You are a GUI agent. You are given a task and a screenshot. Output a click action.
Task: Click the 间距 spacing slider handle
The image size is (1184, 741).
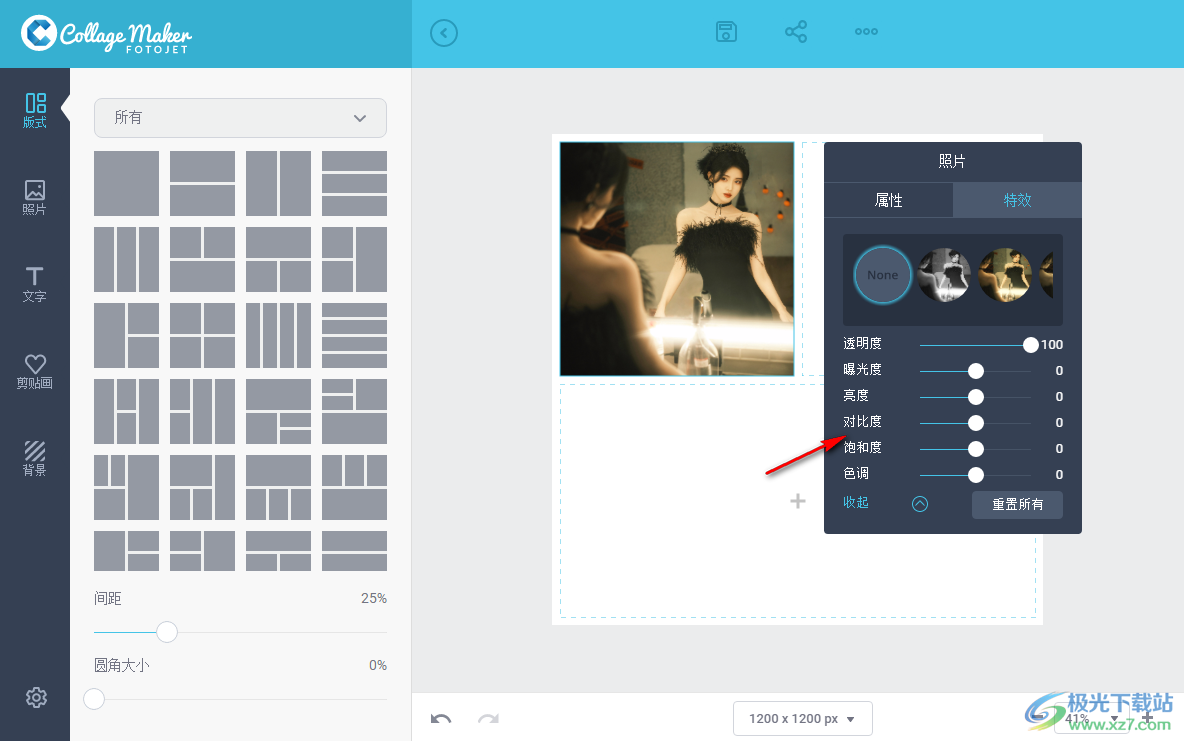pos(167,631)
